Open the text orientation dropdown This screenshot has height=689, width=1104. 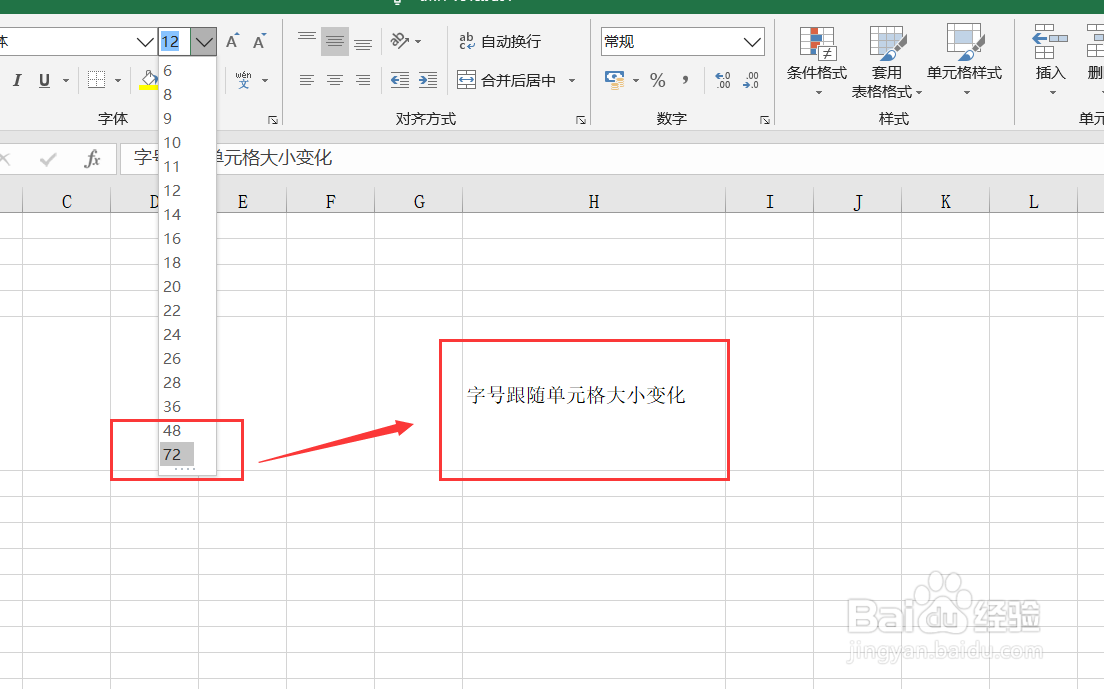(418, 41)
